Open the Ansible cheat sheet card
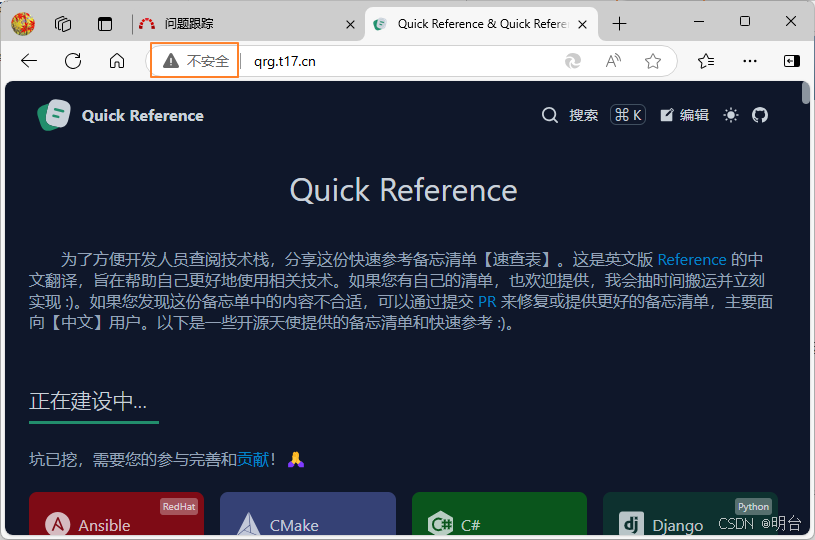Viewport: 815px width, 540px height. (116, 513)
